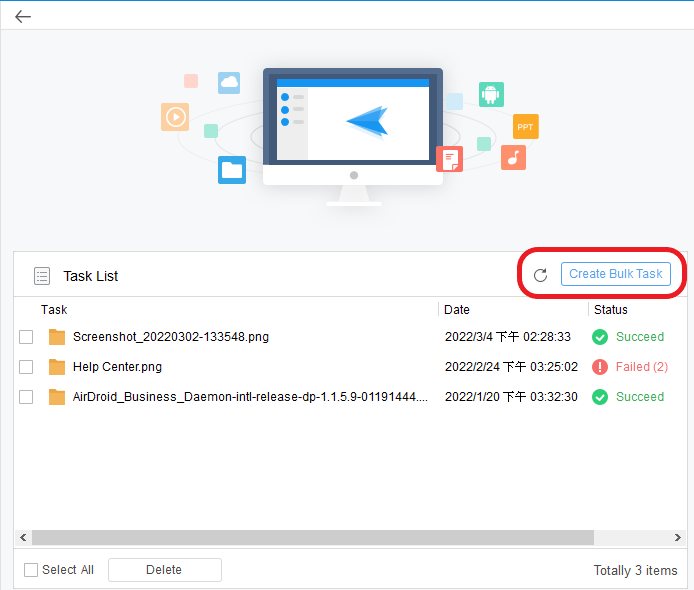Click folder icon for Screenshot_20220302-133548.png
This screenshot has width=694, height=590.
(x=57, y=337)
